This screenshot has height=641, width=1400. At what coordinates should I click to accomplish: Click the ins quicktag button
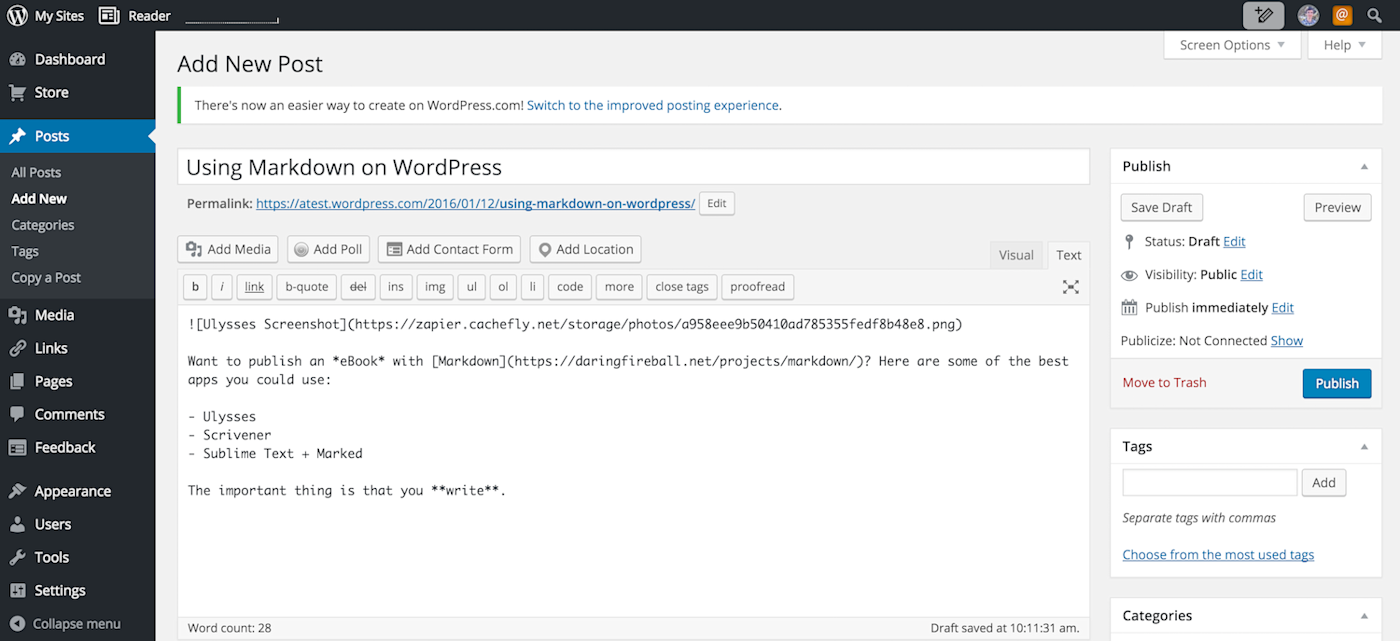coord(396,286)
